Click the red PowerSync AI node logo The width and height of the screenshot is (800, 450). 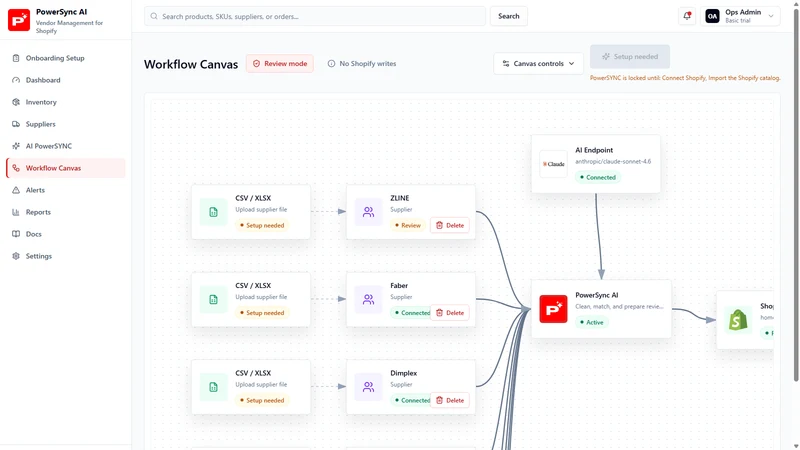point(554,309)
